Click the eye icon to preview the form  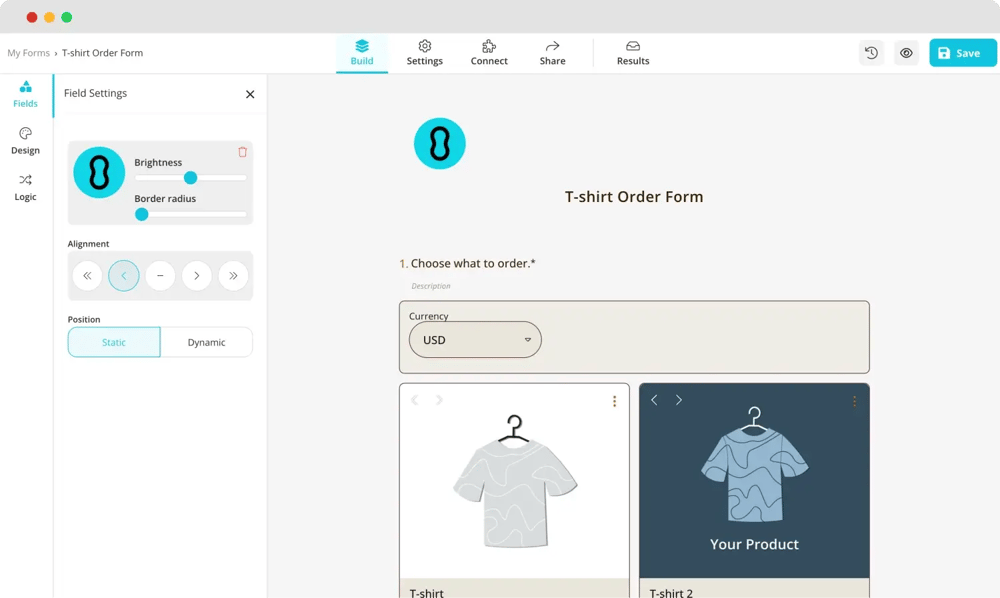pos(906,52)
